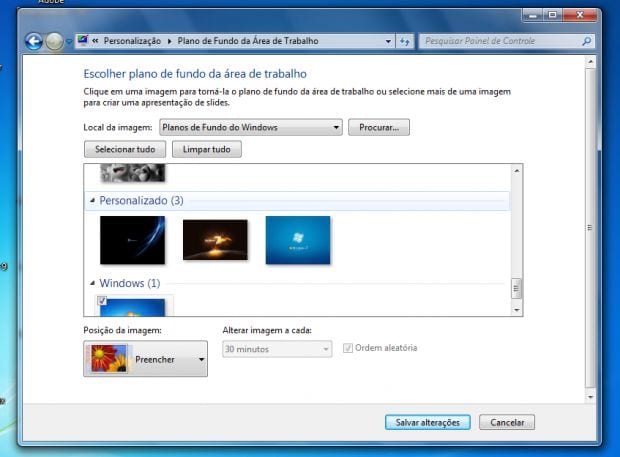Open recent pages dropdown beside navigation arrows
Viewport: 620px width, 457px height.
[x=68, y=42]
